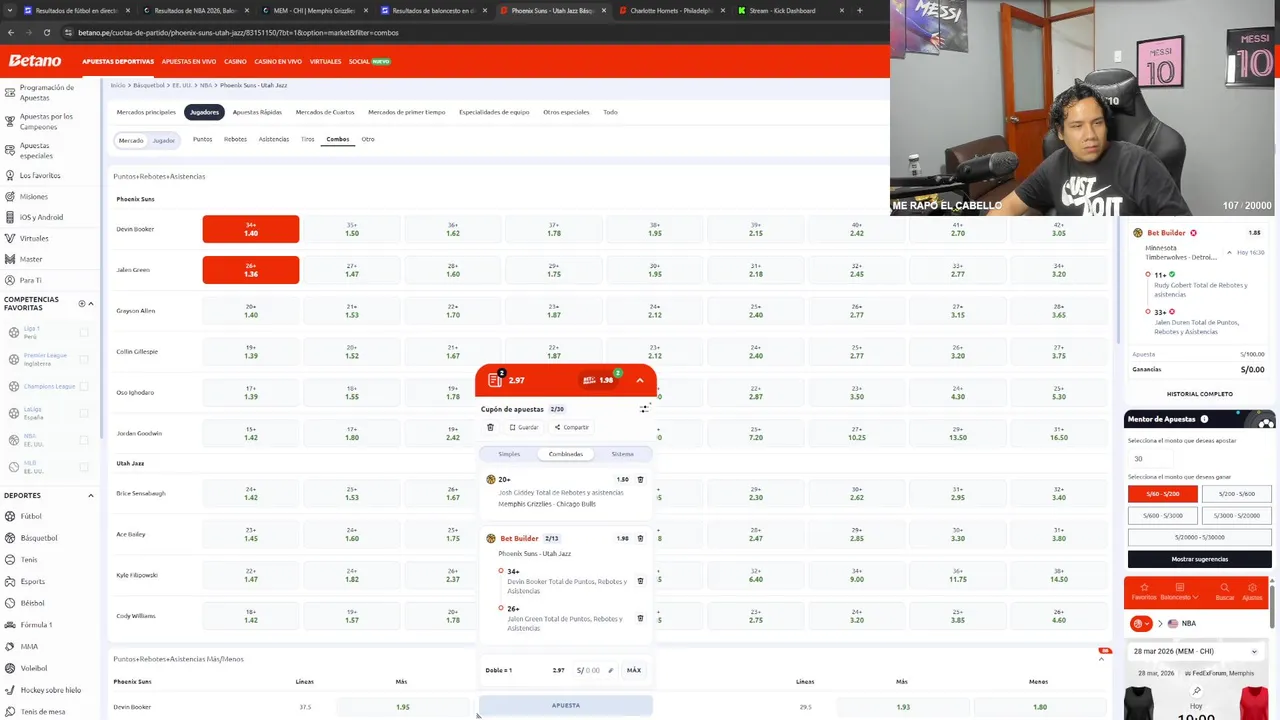1280x720 pixels.
Task: Remove the Josh Giddey 20+ bet
Action: [x=641, y=480]
